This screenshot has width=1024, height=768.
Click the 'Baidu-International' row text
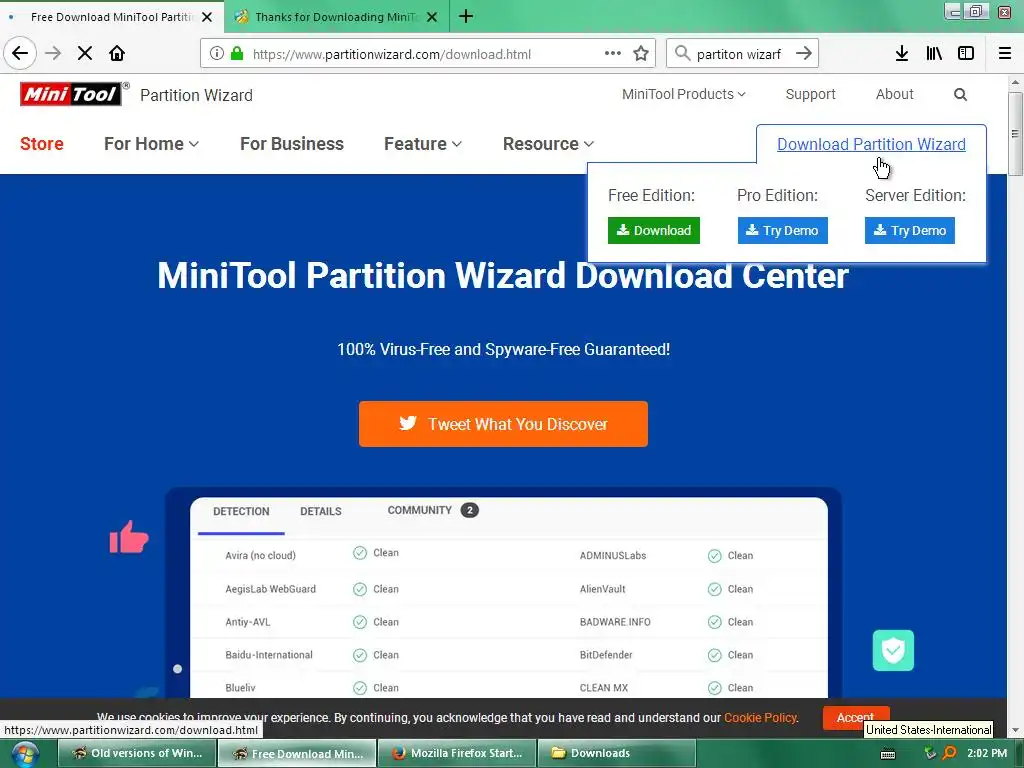pos(269,654)
